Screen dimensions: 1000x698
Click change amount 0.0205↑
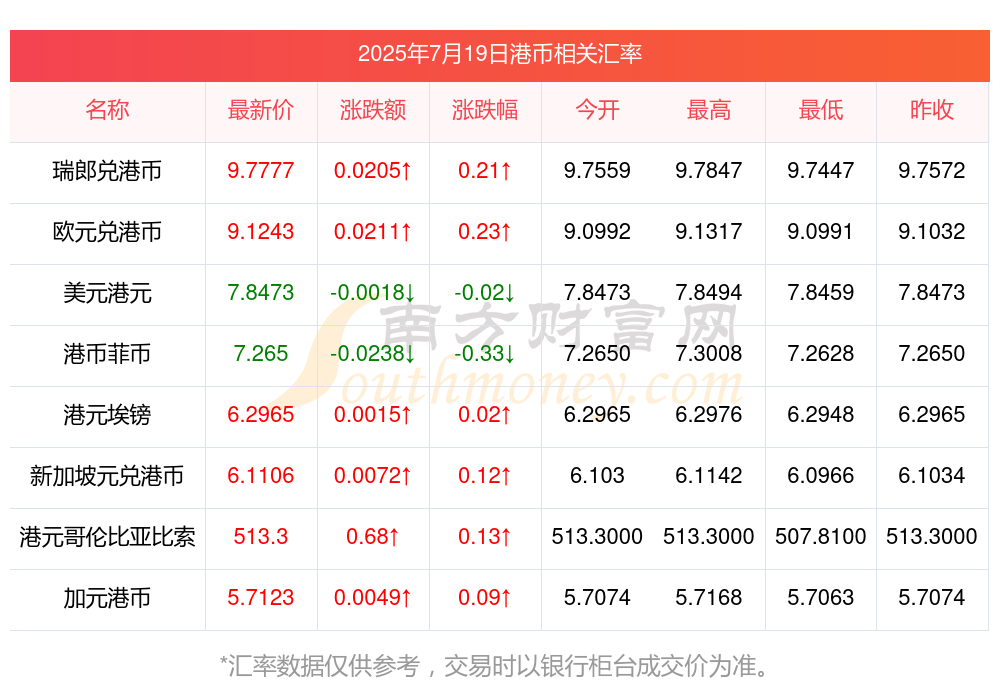tap(372, 170)
